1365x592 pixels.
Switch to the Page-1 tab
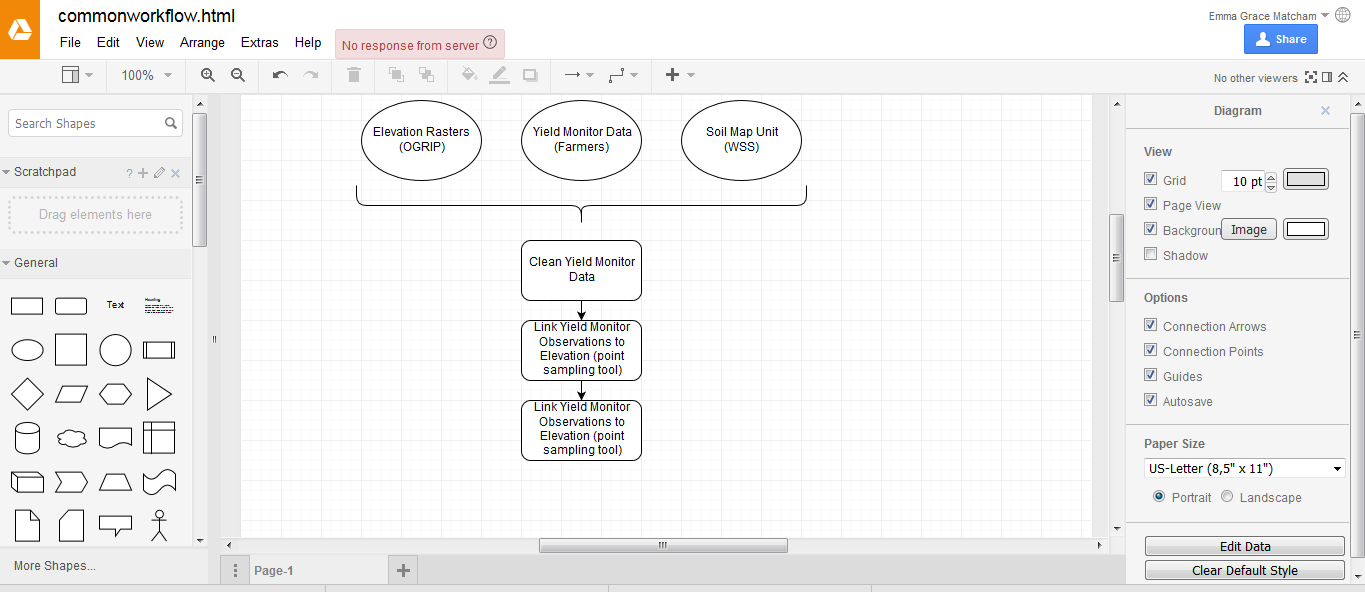274,571
